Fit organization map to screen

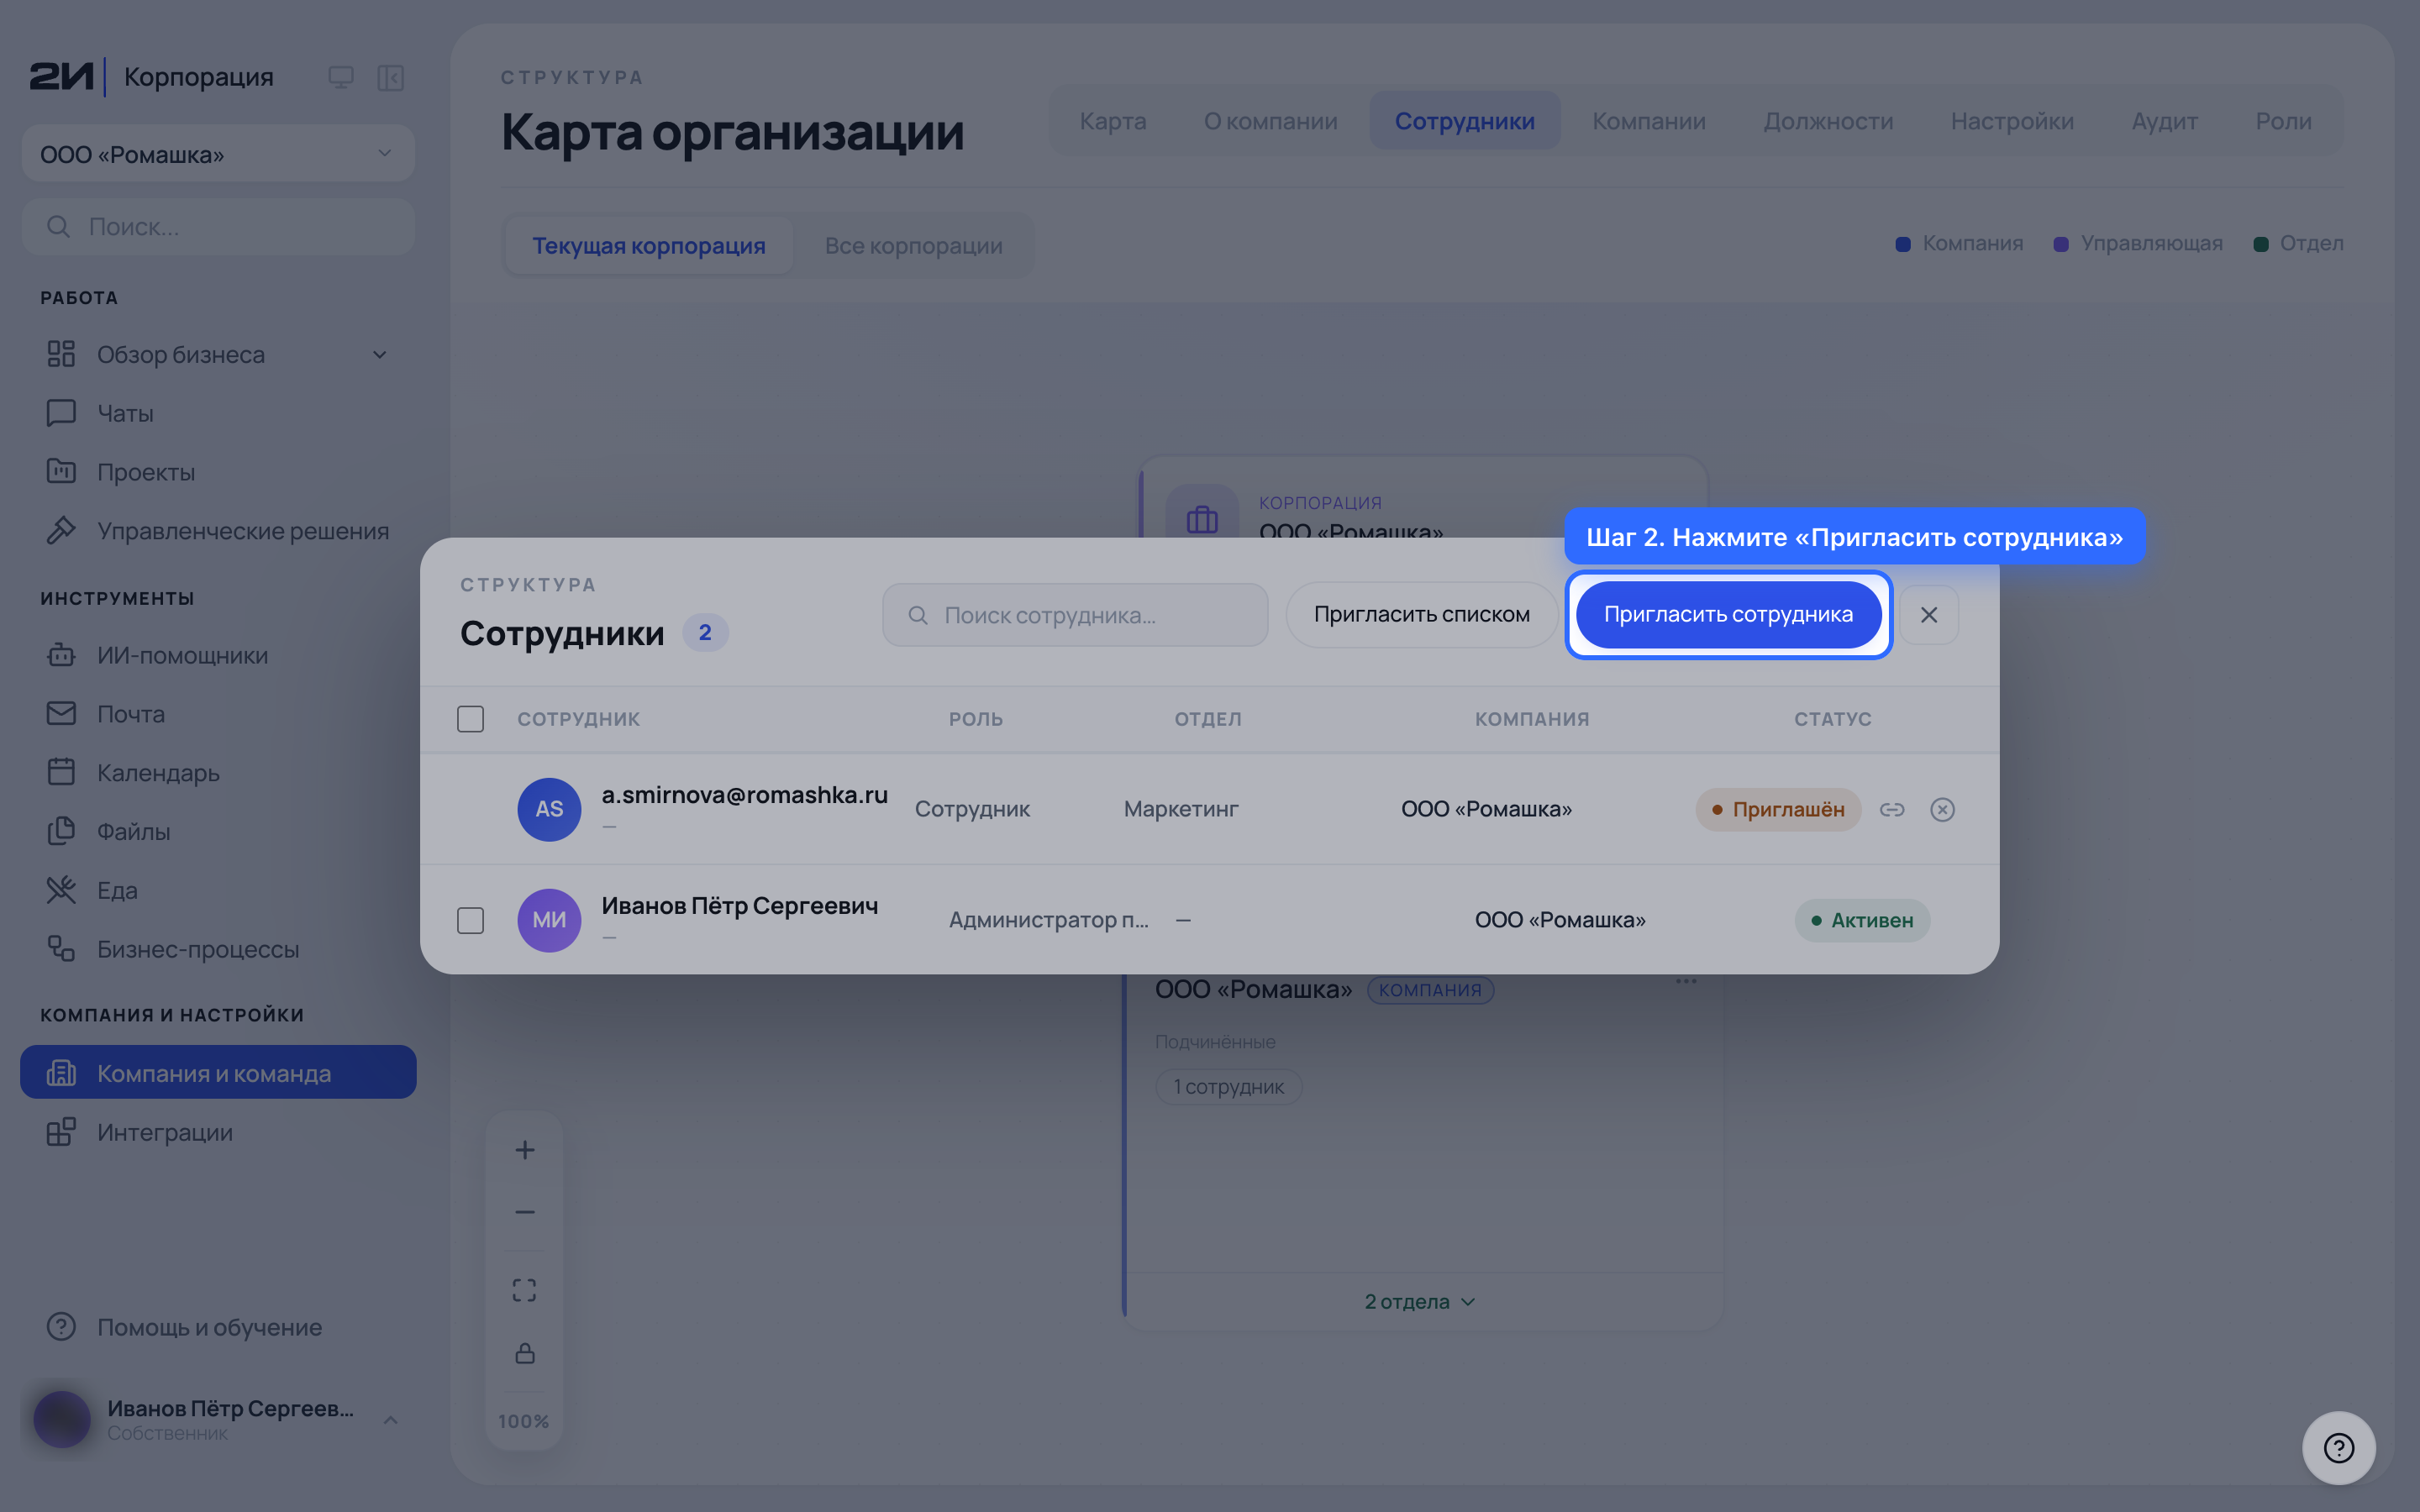pos(524,1290)
